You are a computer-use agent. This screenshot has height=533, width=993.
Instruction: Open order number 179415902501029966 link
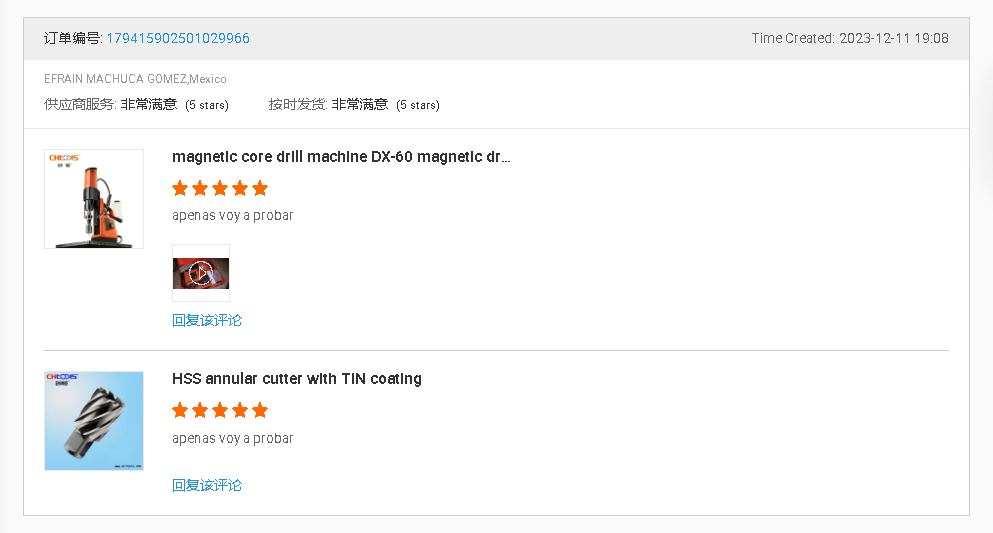click(178, 39)
